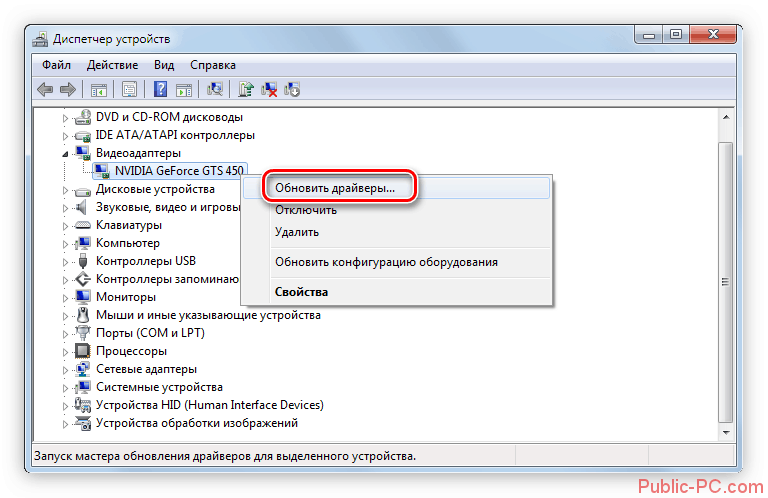768x498 pixels.
Task: Open the Properties sheet toolbar icon
Action: click(129, 90)
